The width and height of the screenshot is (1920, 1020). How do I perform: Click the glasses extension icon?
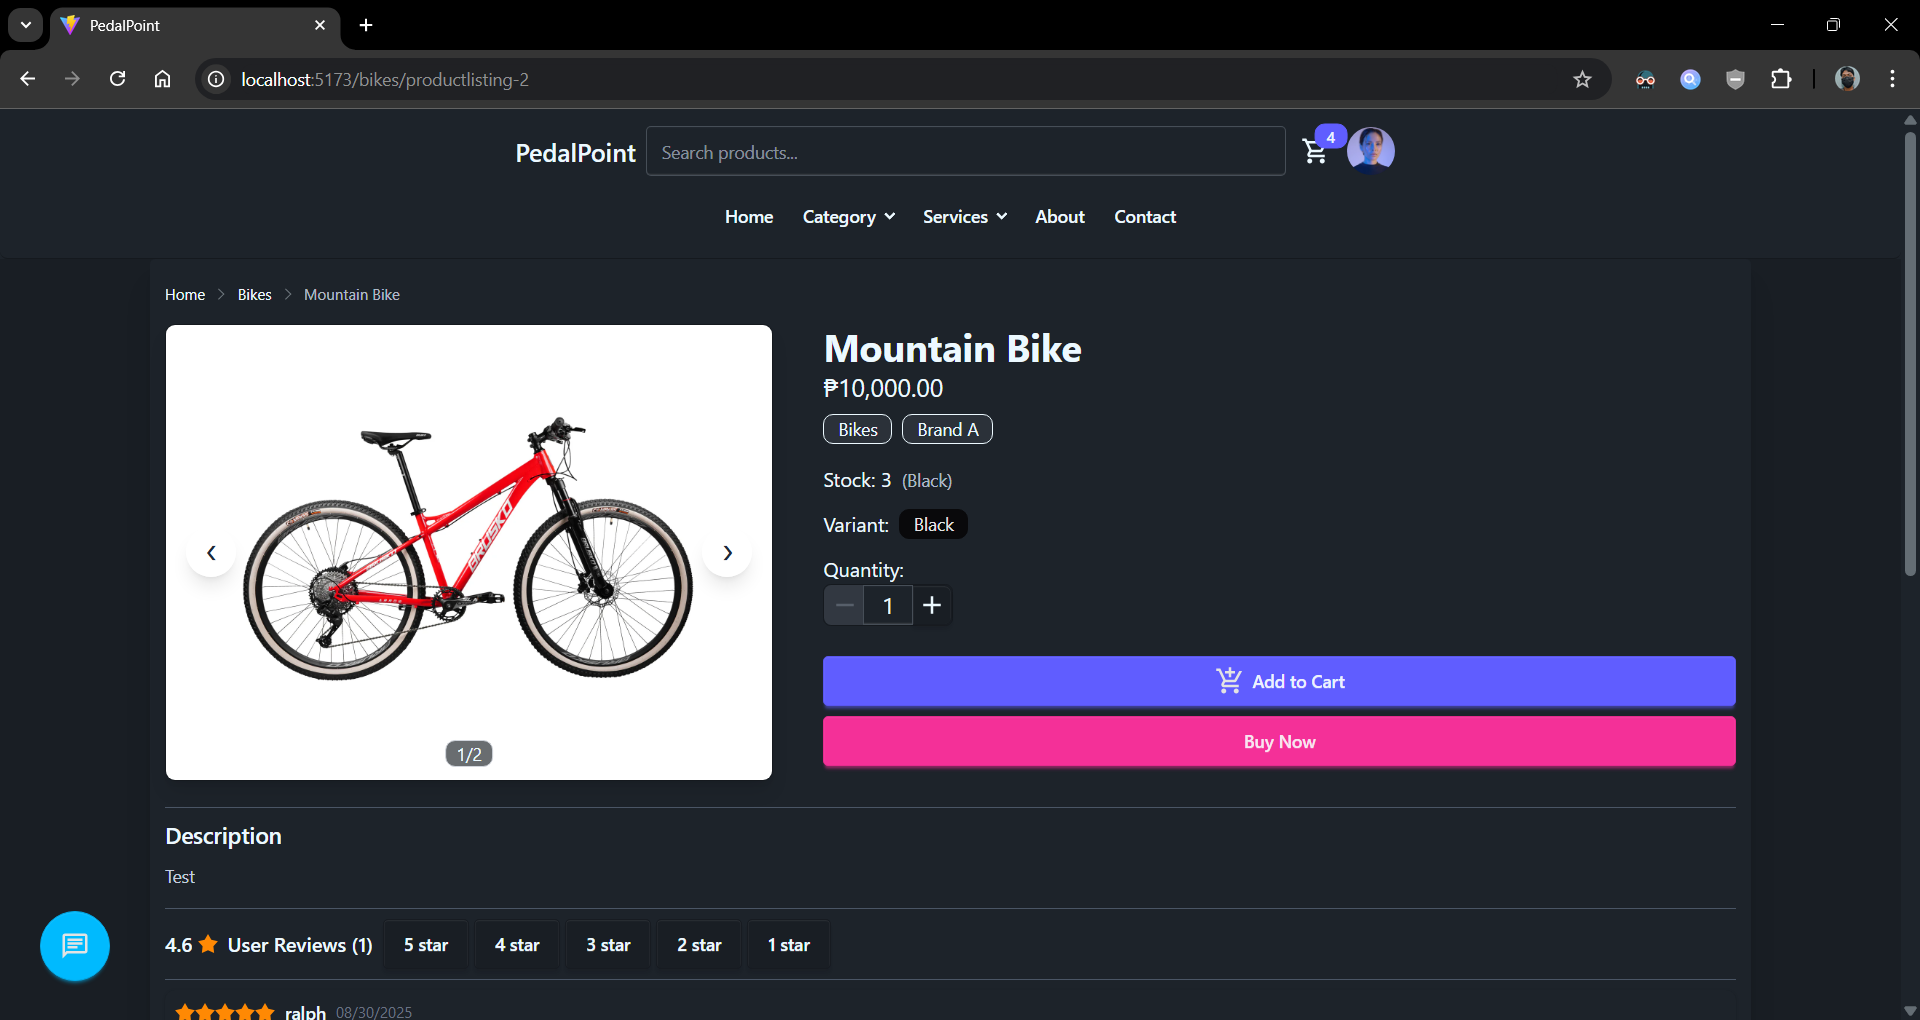[1645, 79]
